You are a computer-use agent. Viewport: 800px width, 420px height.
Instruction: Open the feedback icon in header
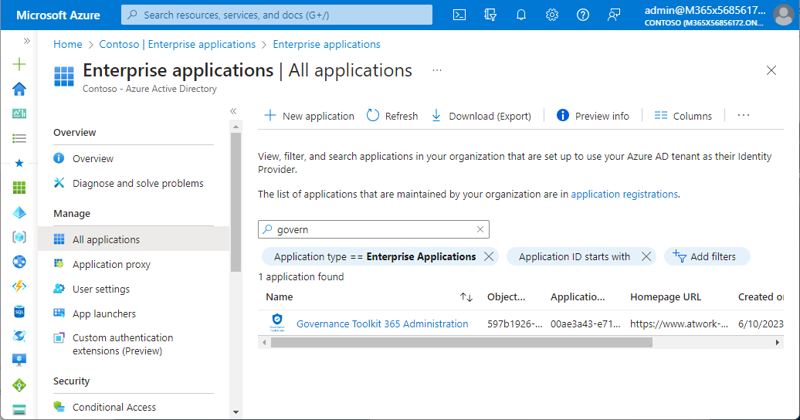(x=614, y=15)
